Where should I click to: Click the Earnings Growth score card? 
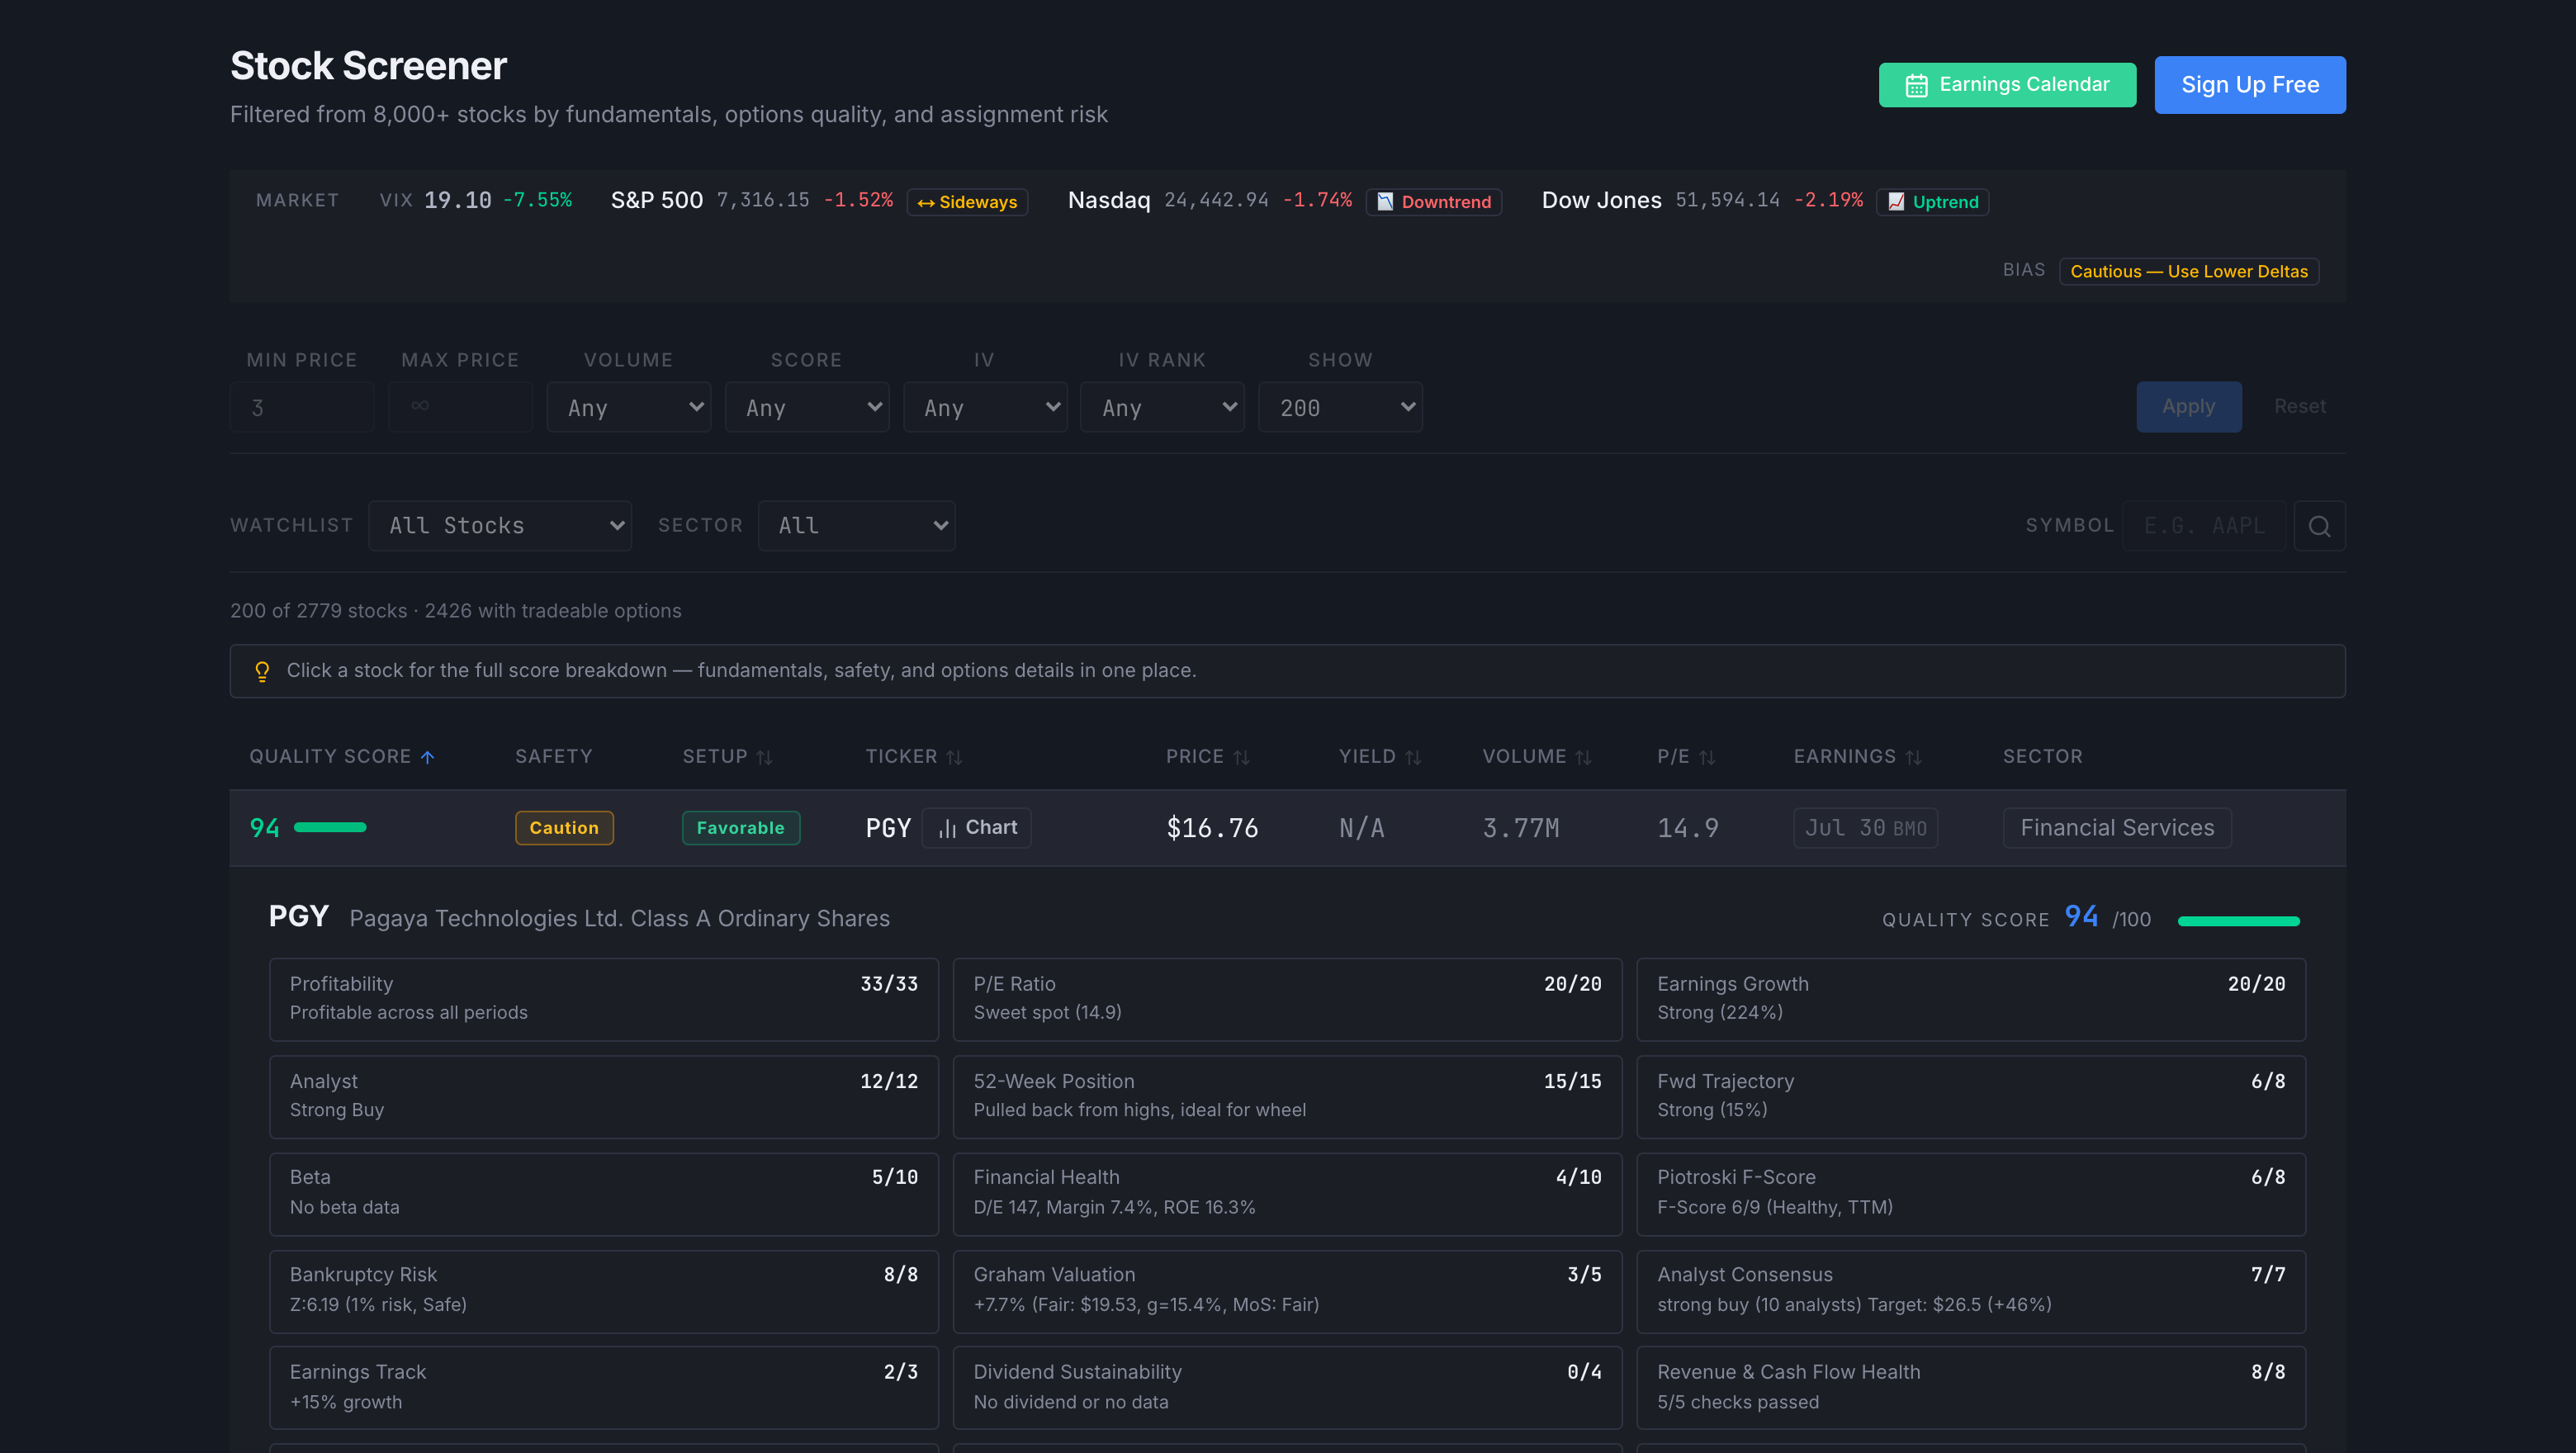pyautogui.click(x=1971, y=999)
